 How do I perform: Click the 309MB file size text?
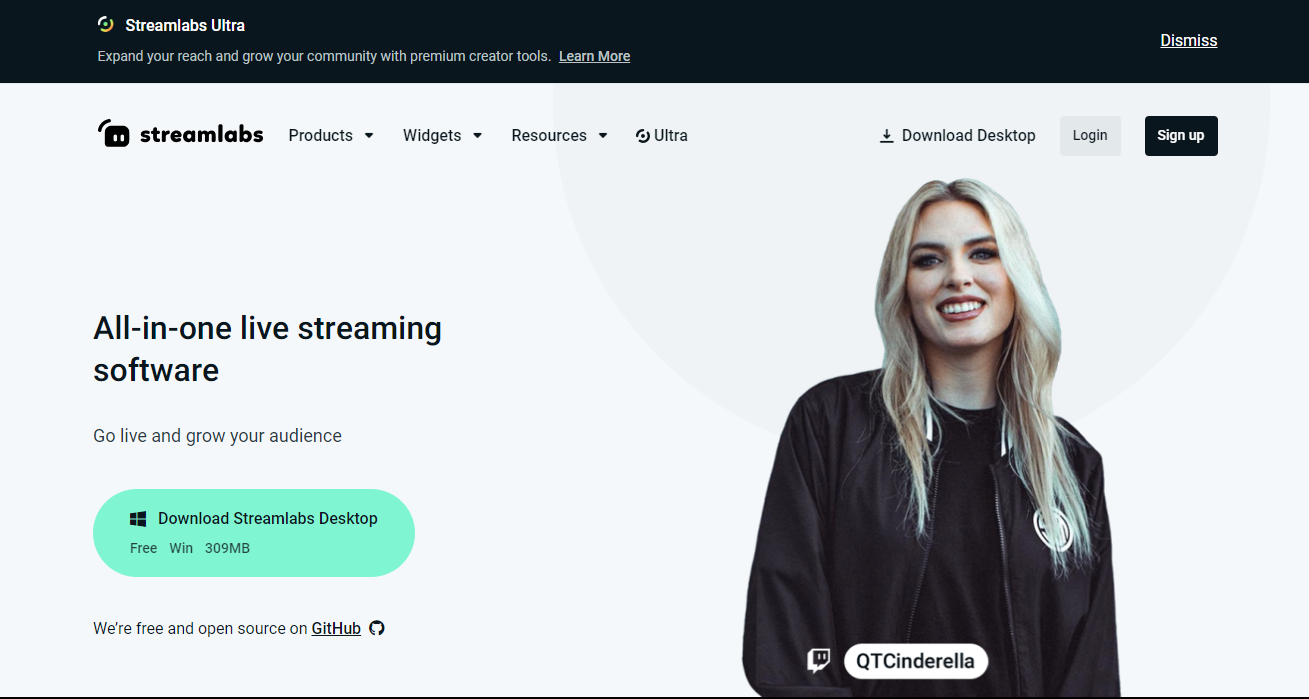click(x=227, y=548)
